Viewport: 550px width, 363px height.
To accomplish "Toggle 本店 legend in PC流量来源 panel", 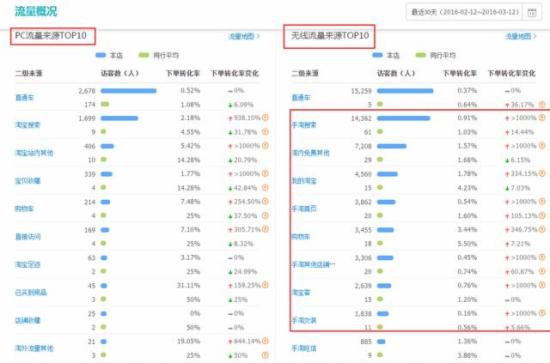I will coord(109,55).
